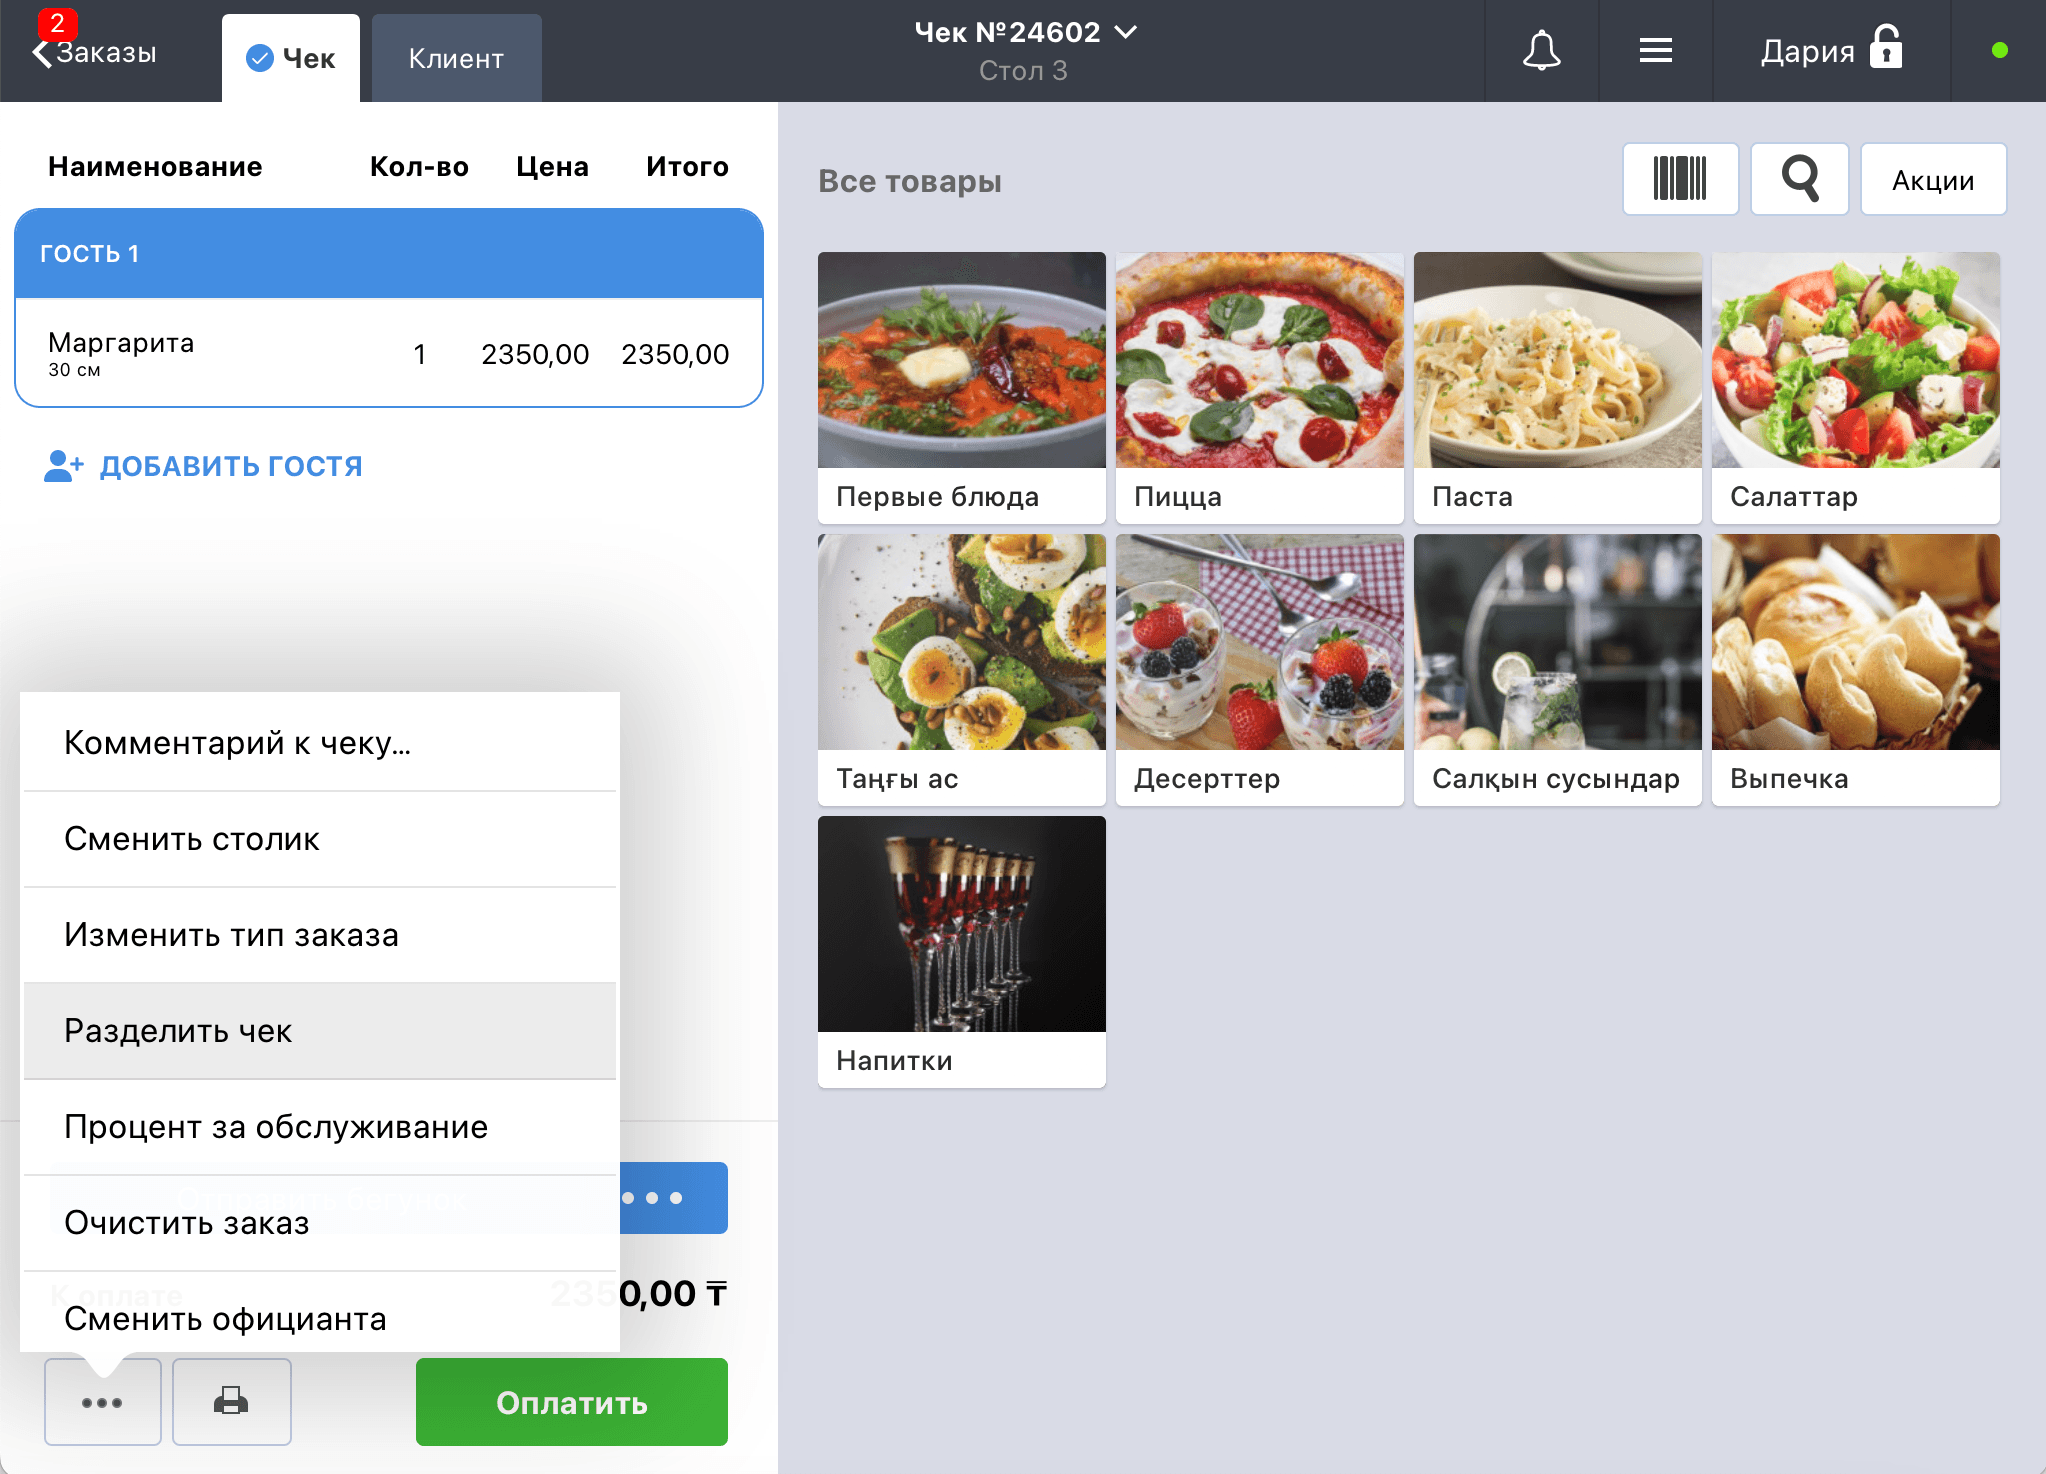Viewport: 2046px width, 1474px height.
Task: Click the Кол-во column header
Action: pyautogui.click(x=419, y=166)
